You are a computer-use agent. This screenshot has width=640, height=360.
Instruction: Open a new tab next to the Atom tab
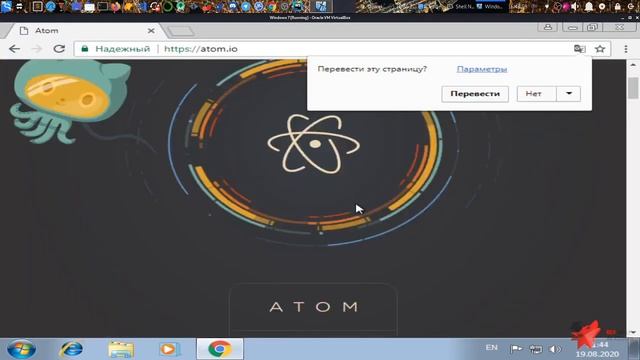181,31
